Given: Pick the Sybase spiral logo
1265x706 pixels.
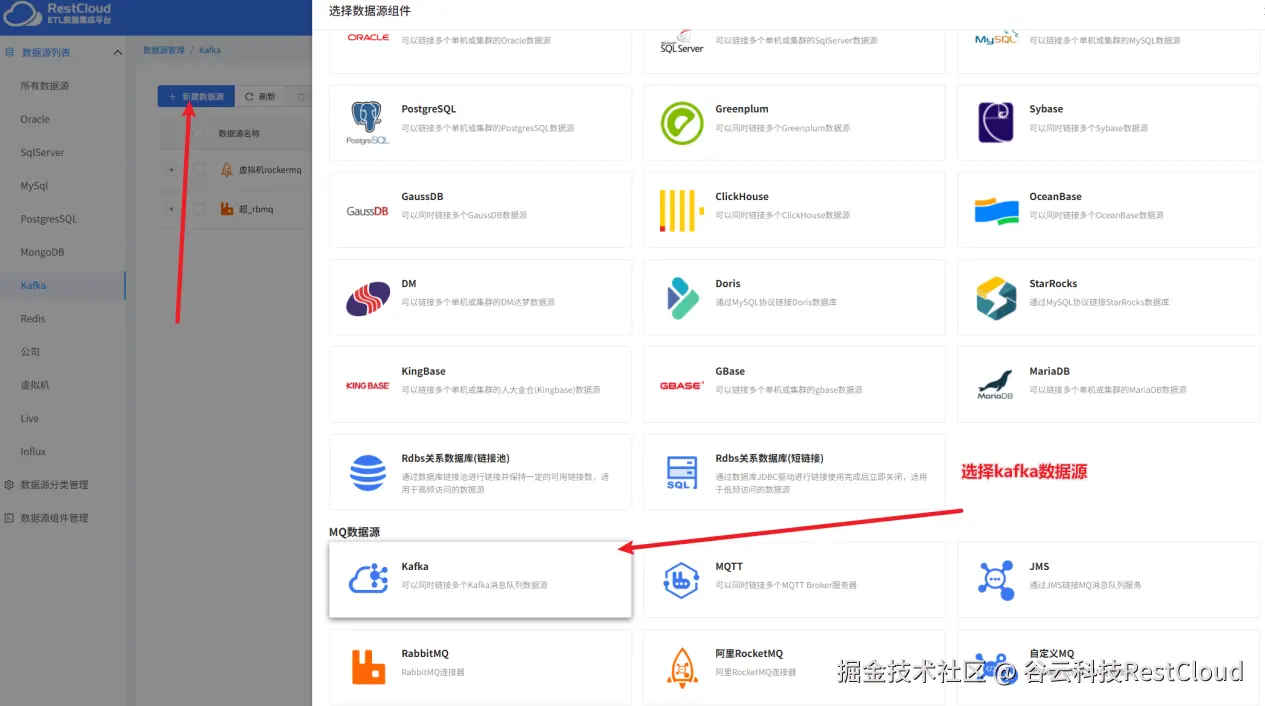Looking at the screenshot, I should [x=996, y=123].
